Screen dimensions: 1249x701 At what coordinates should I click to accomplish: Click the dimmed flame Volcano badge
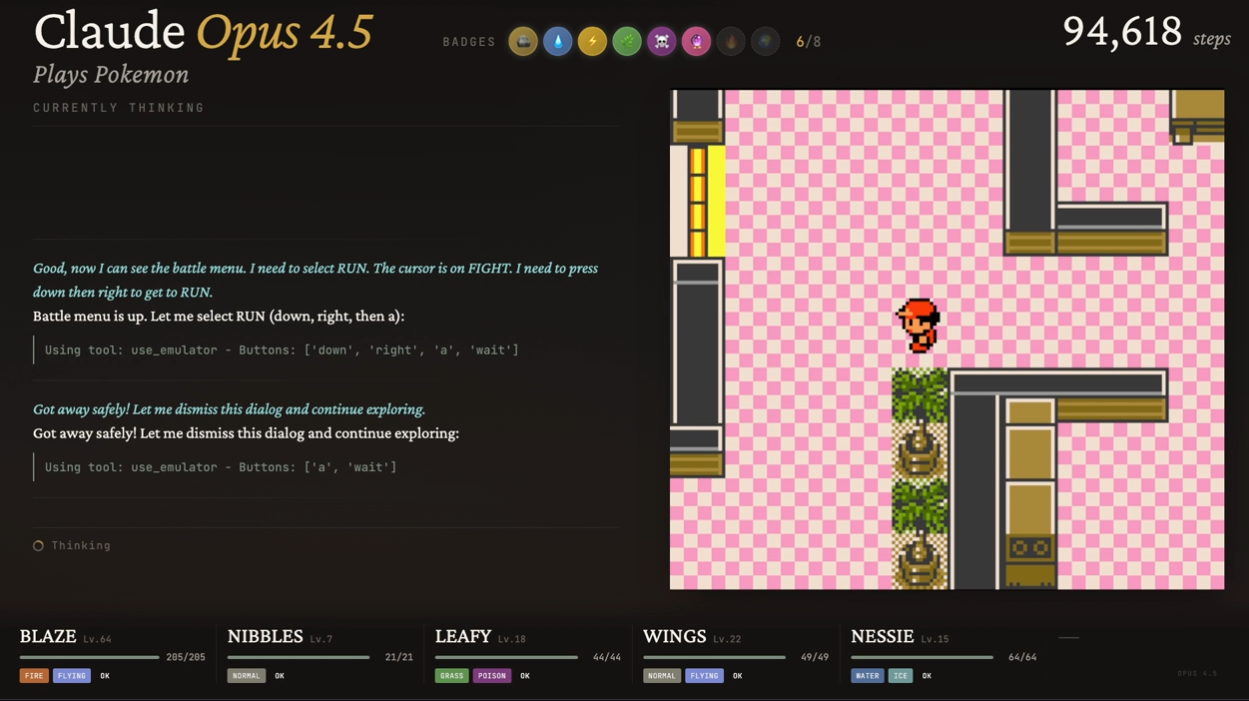[731, 41]
